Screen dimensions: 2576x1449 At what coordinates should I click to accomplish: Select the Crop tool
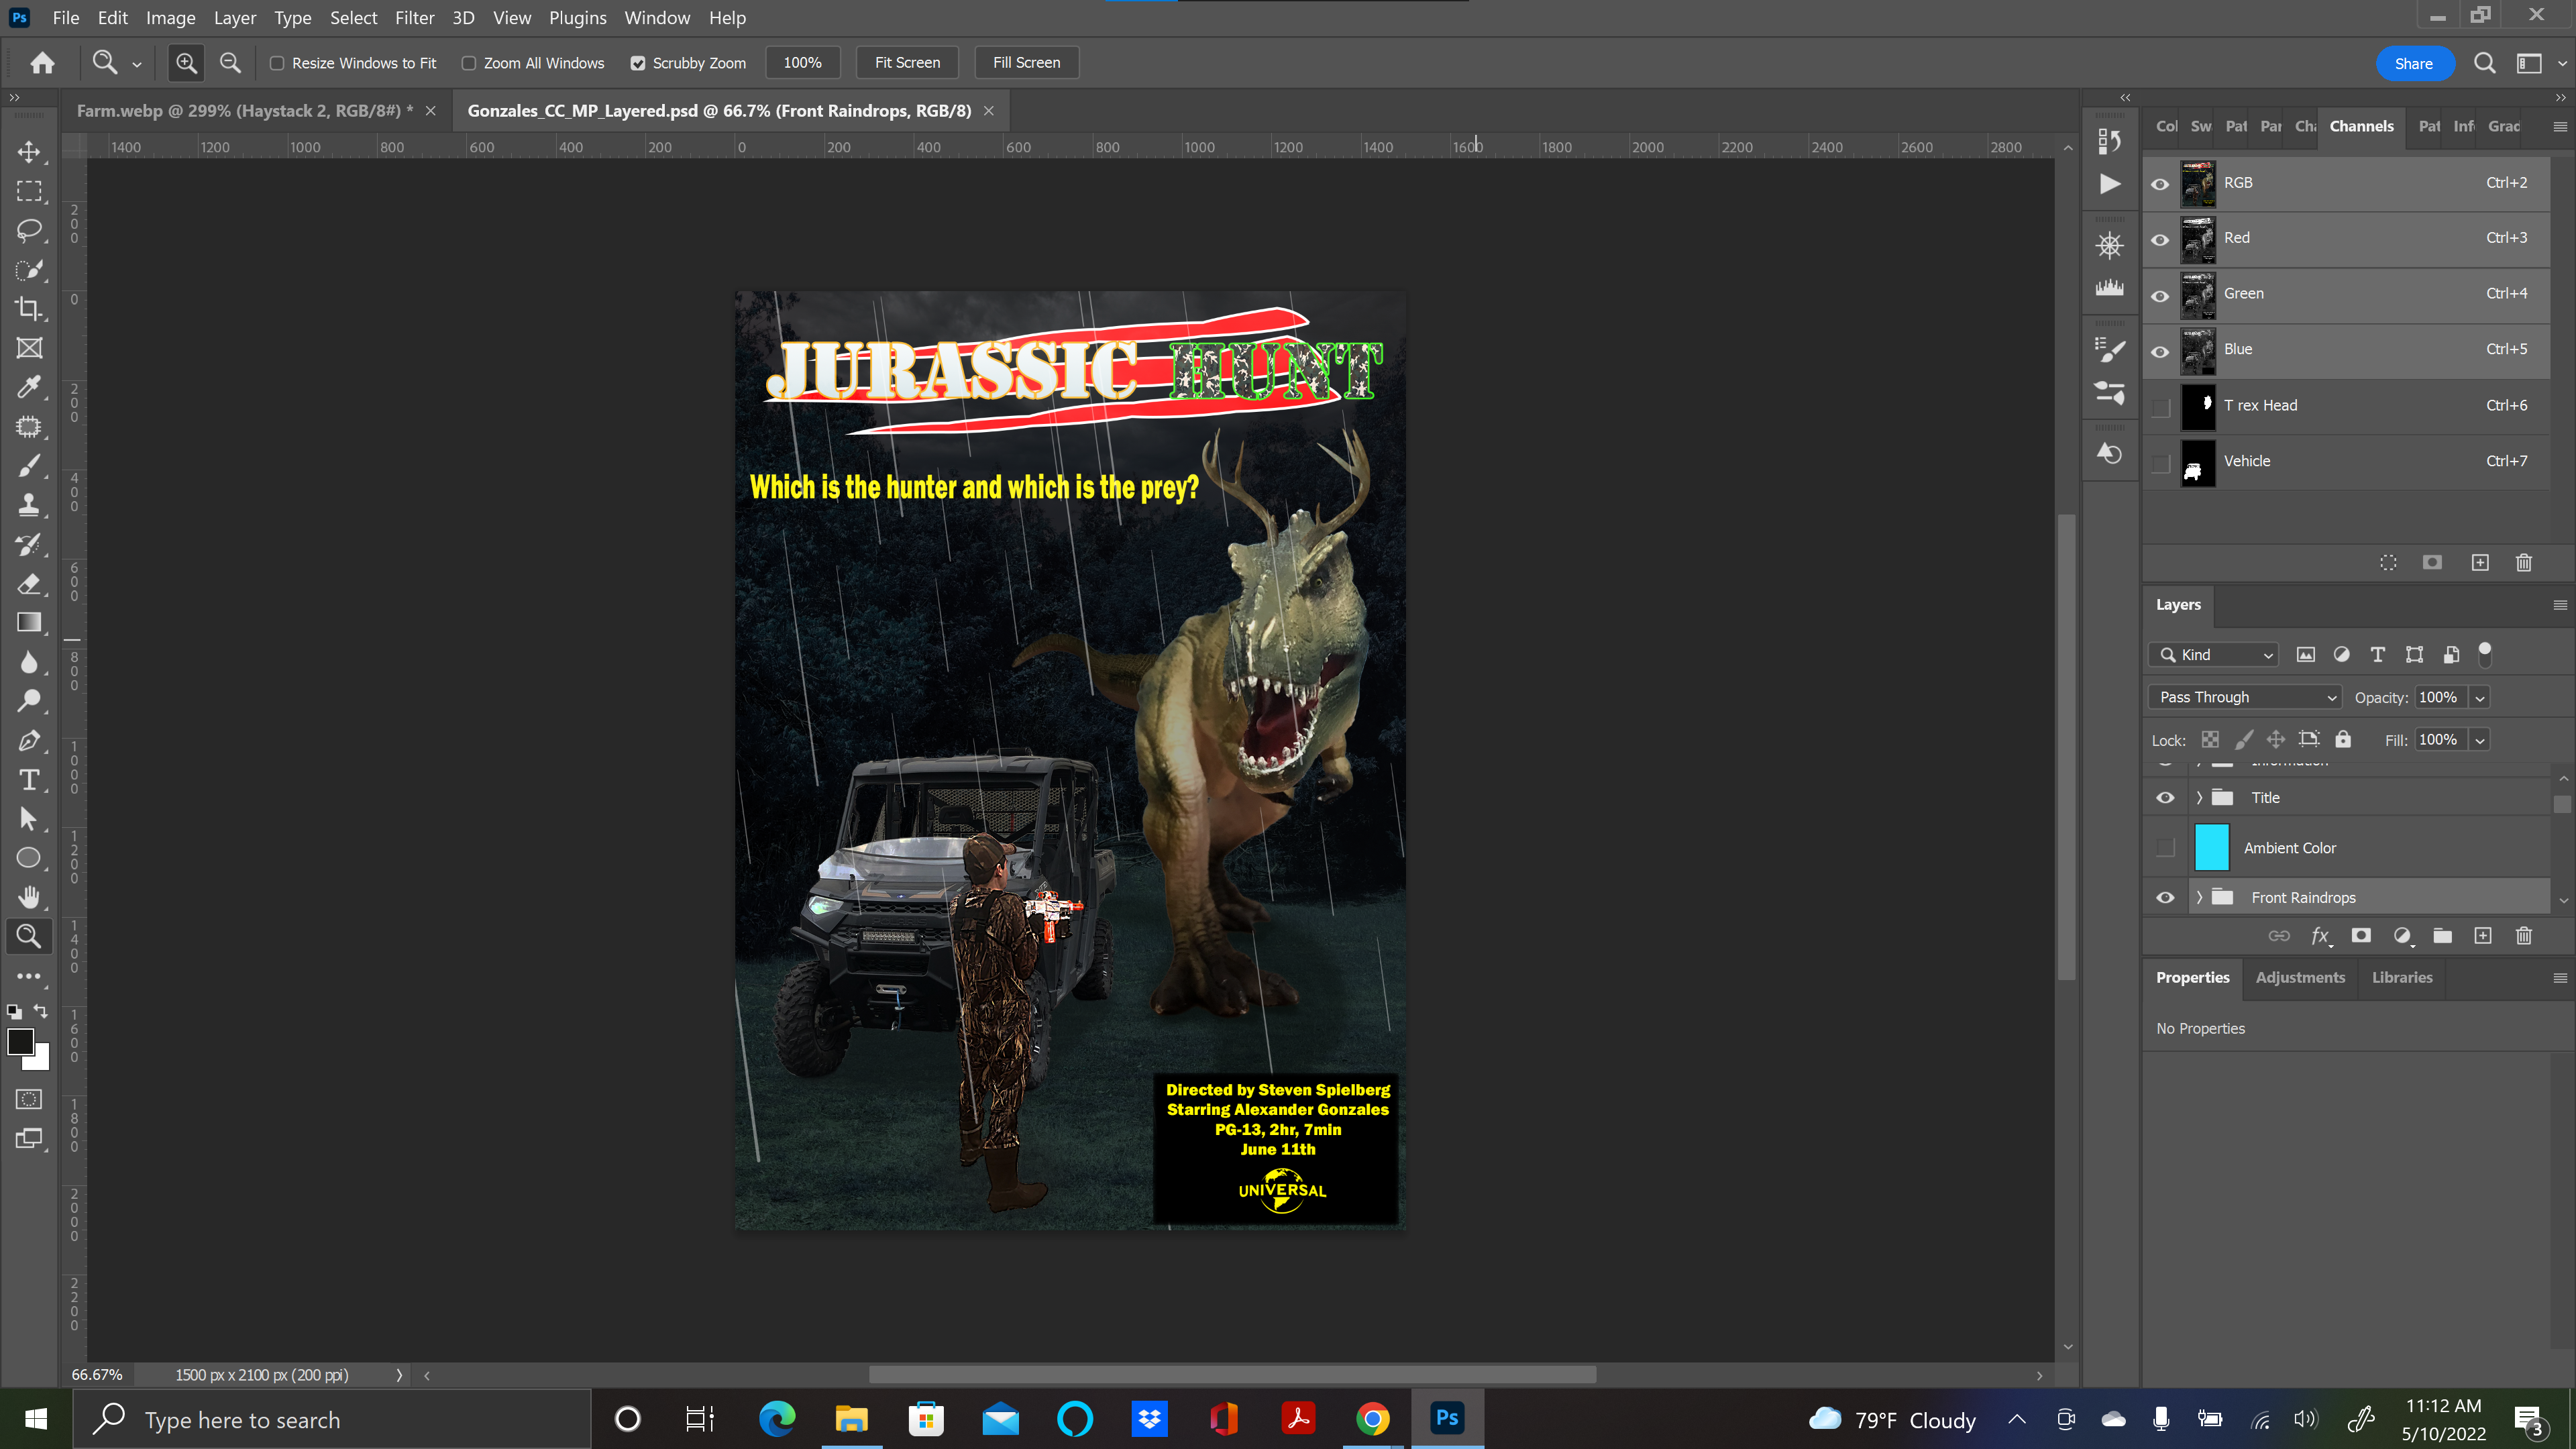29,309
